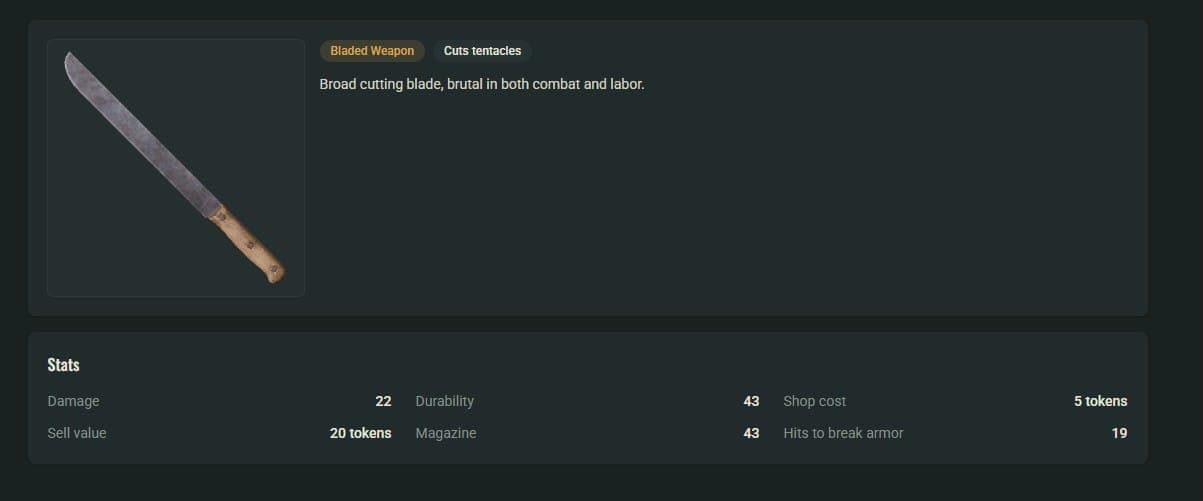Viewport: 1203px width, 501px height.
Task: Click the Damage value 22
Action: [383, 401]
